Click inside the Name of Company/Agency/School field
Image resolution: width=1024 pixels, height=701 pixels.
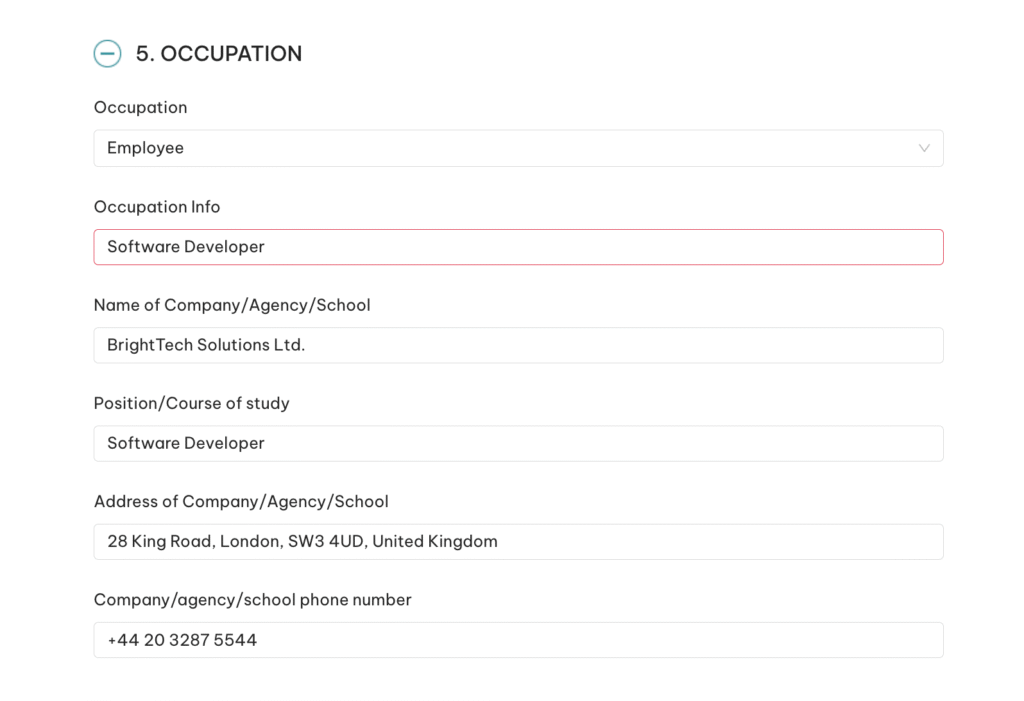pos(518,344)
